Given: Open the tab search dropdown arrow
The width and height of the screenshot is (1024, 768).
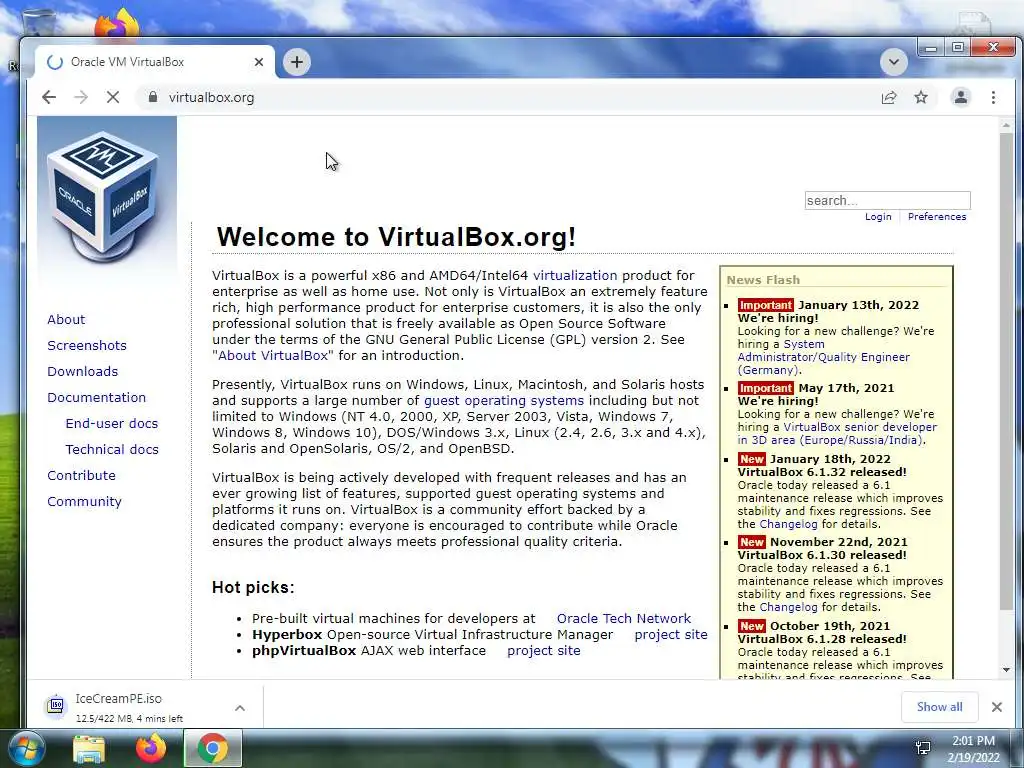Looking at the screenshot, I should (x=893, y=62).
